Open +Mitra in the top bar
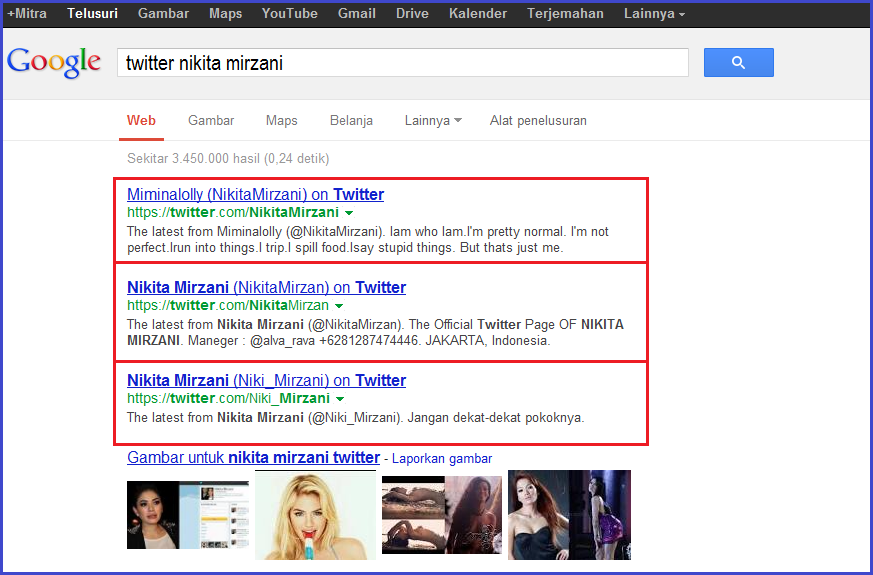873x575 pixels. 27,13
